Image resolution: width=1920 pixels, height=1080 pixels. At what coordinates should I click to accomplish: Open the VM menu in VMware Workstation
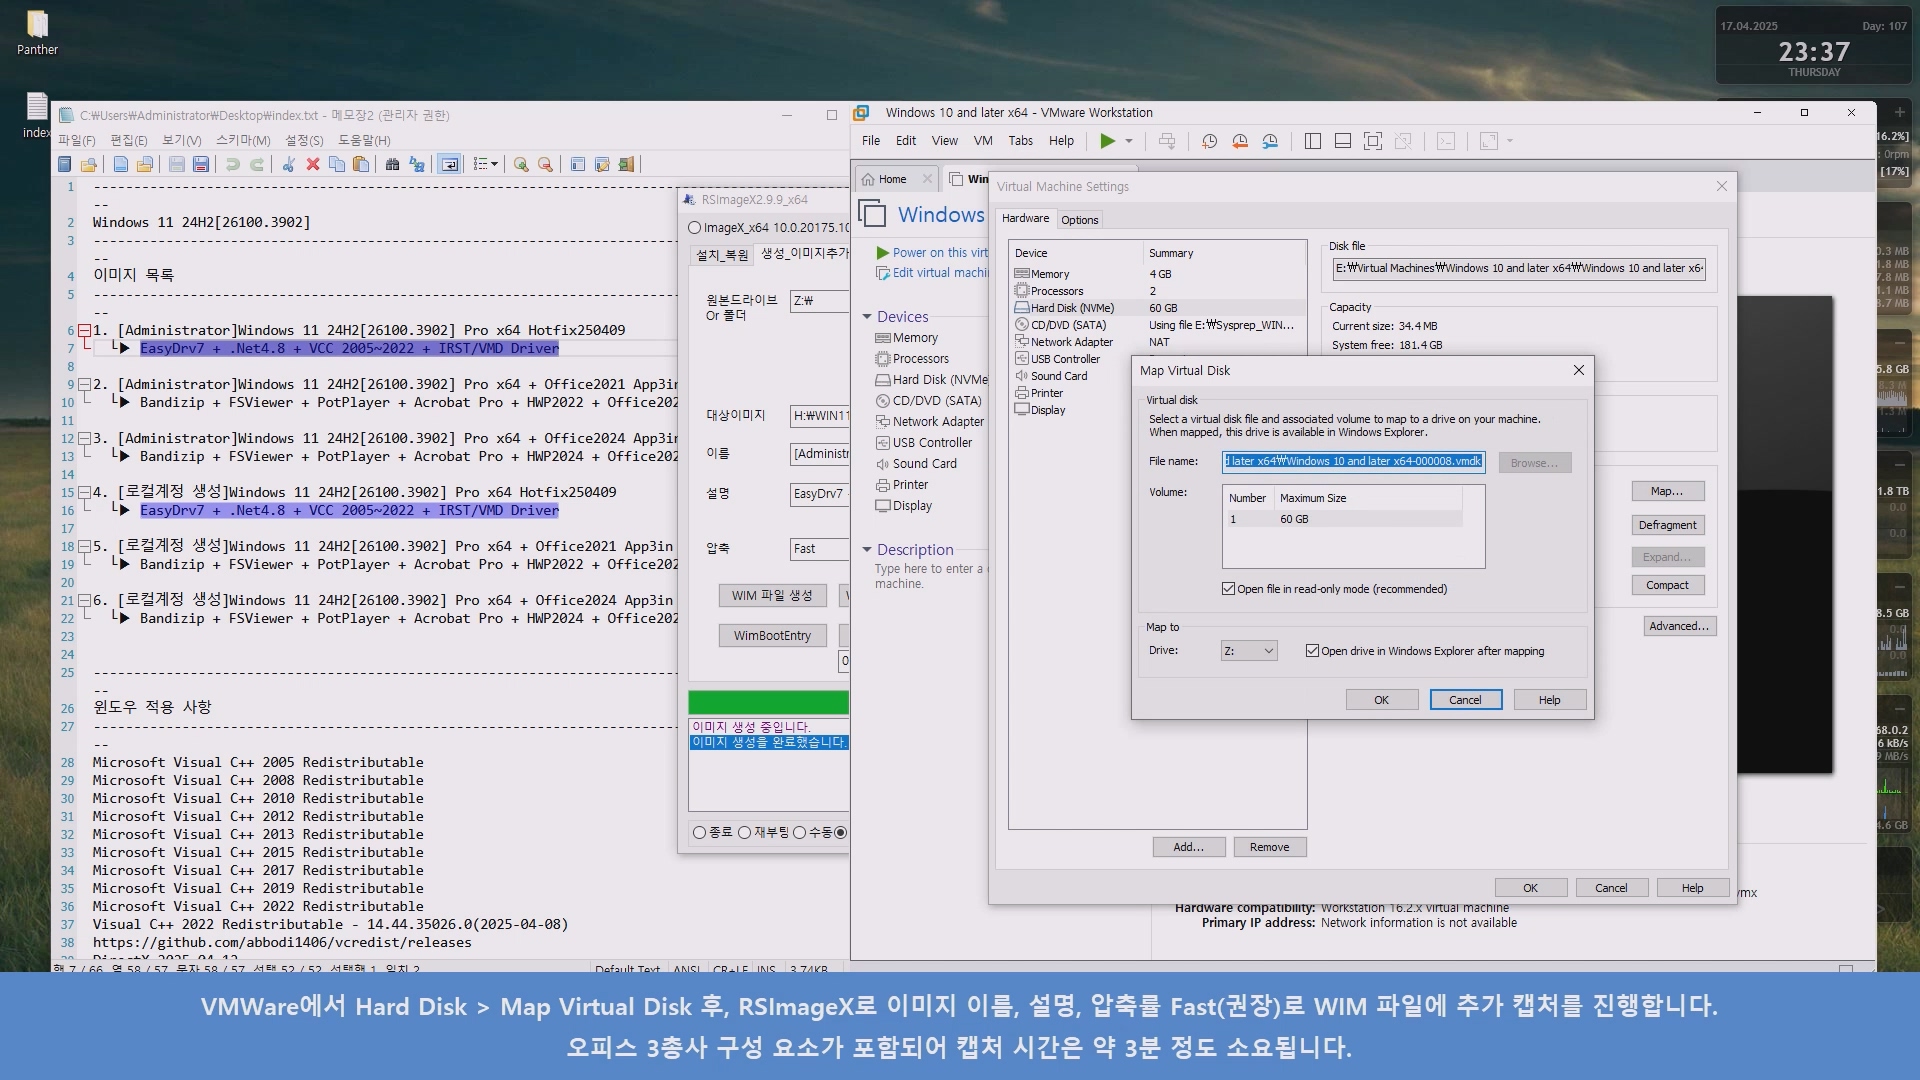coord(983,141)
